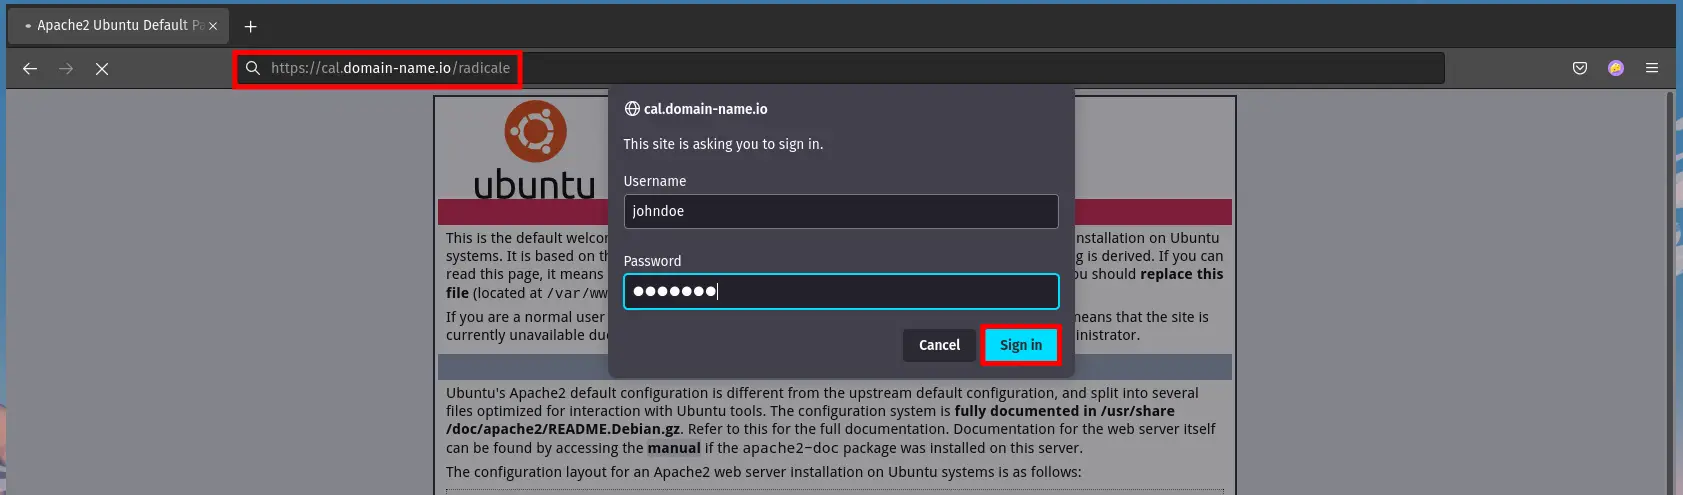Stop page loading with the X button
This screenshot has height=495, width=1683.
click(102, 68)
